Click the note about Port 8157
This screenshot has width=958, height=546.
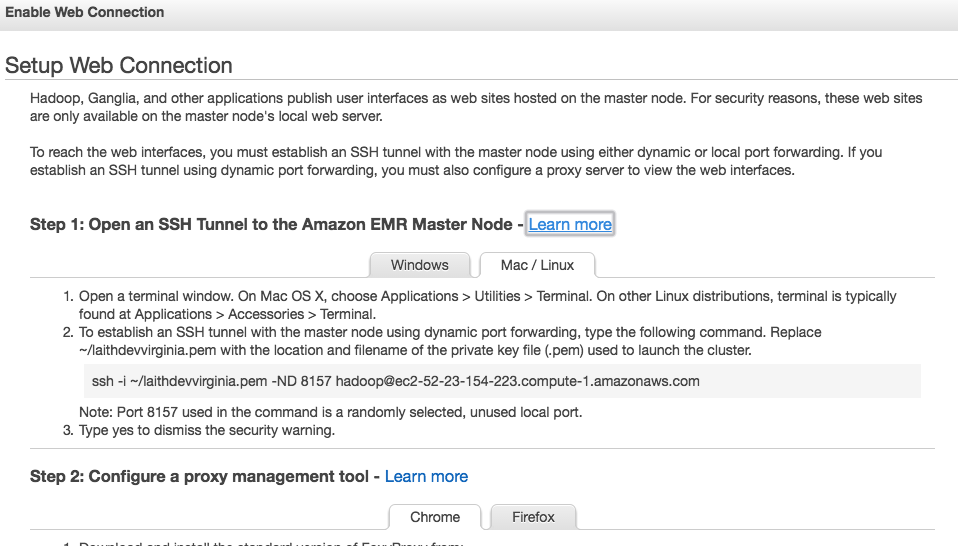point(330,413)
